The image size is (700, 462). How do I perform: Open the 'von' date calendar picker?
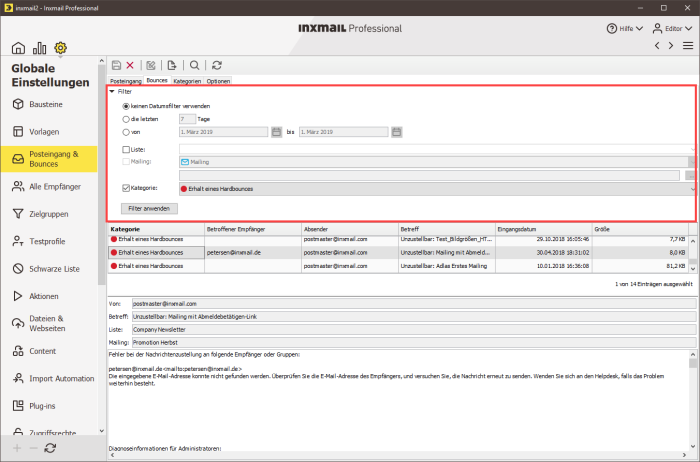[276, 132]
